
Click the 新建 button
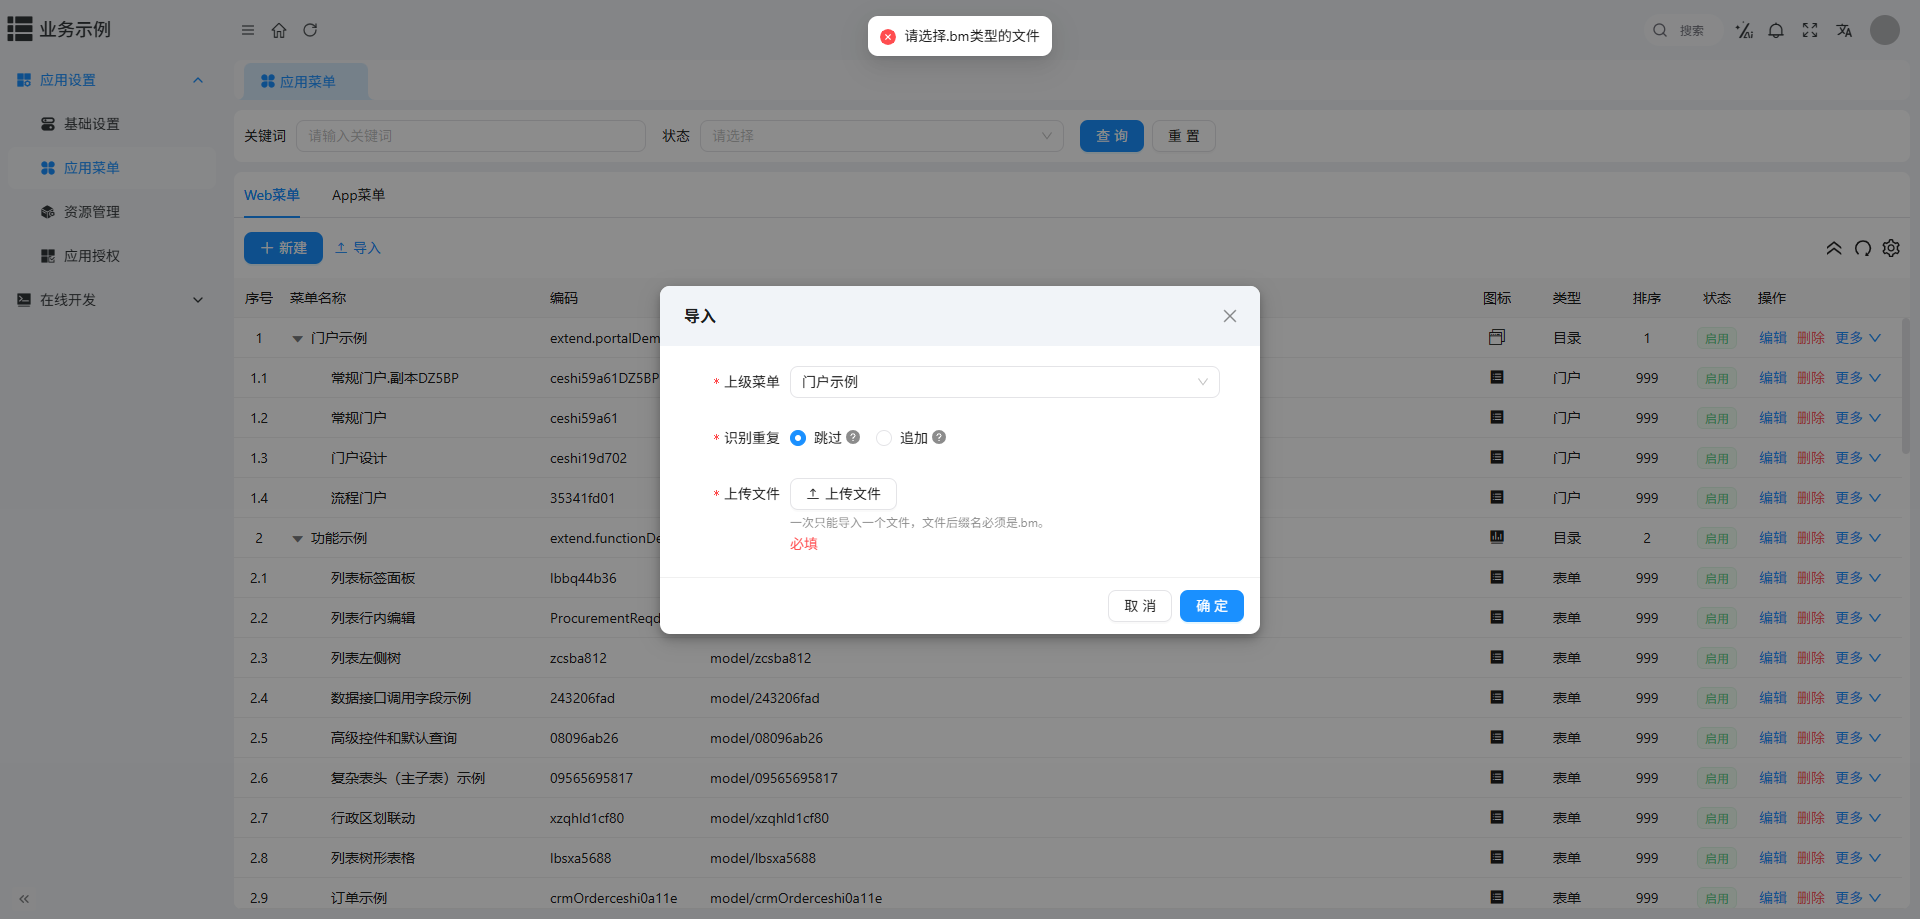point(283,248)
